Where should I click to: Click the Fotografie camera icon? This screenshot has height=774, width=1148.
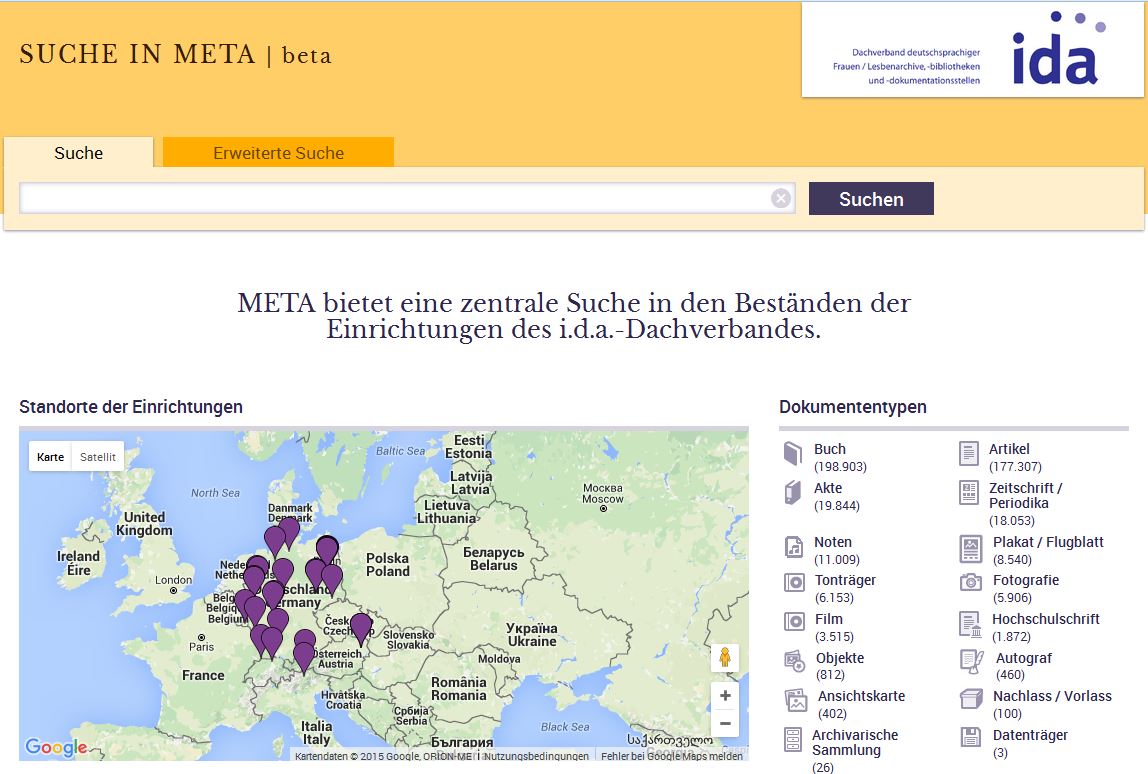tap(970, 582)
